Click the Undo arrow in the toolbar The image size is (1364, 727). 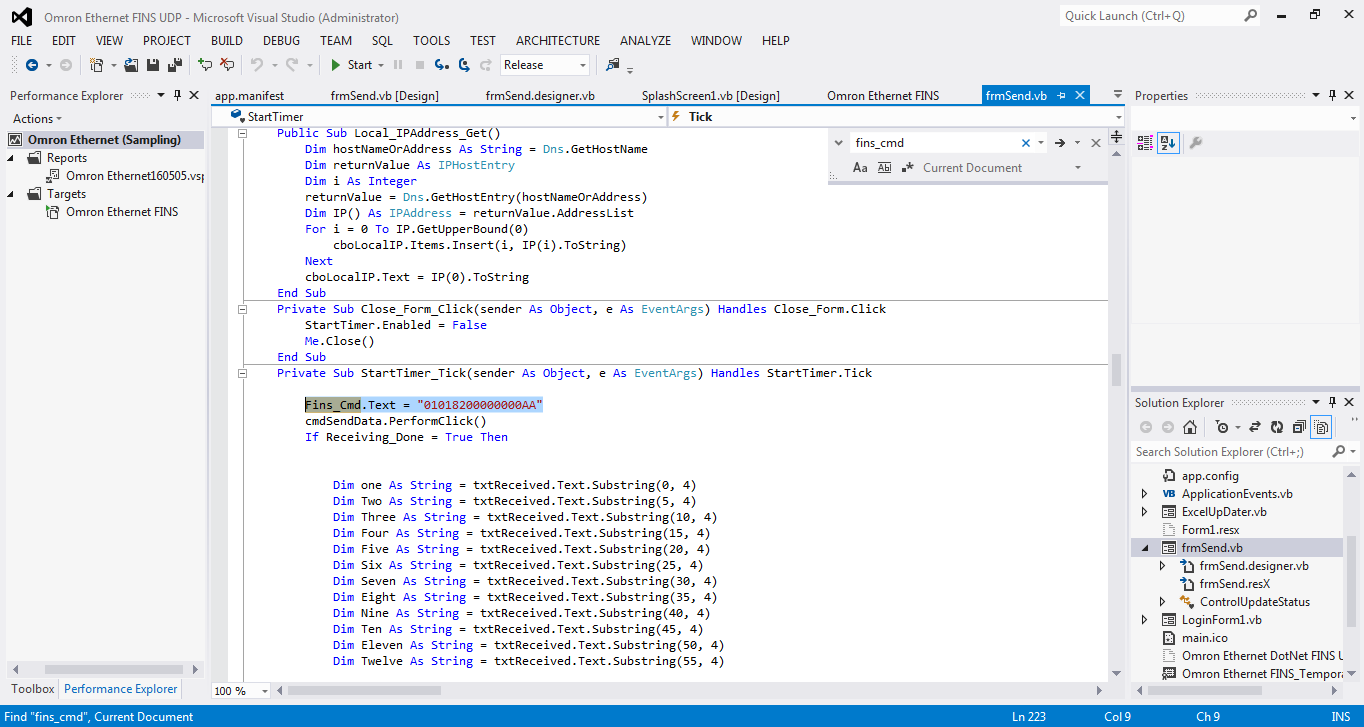257,65
